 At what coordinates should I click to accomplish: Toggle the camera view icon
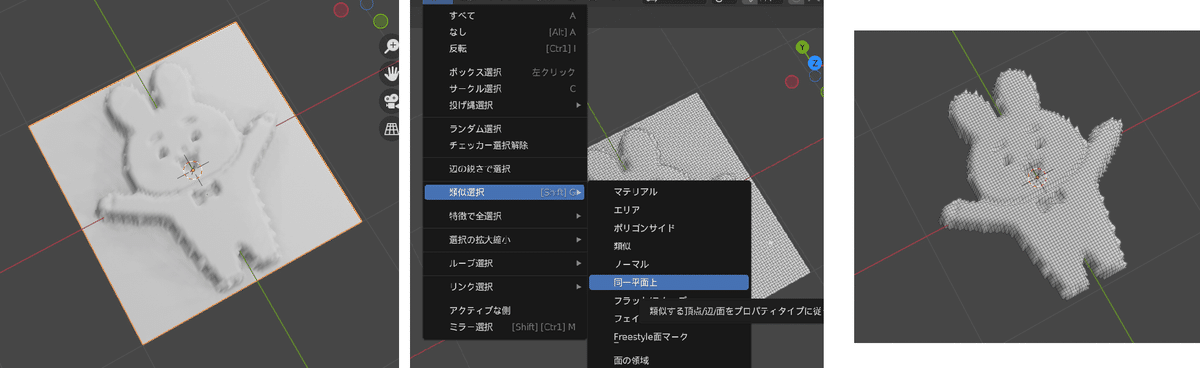391,101
